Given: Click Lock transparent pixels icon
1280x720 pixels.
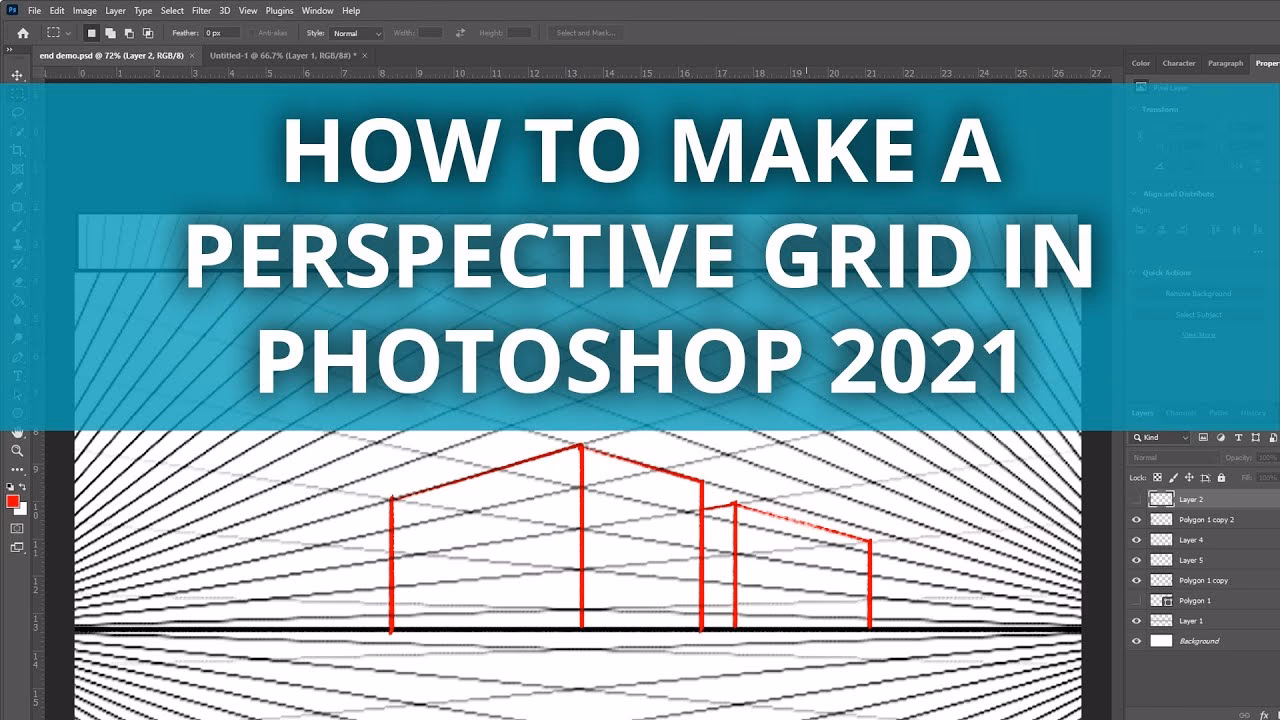Looking at the screenshot, I should click(1158, 478).
